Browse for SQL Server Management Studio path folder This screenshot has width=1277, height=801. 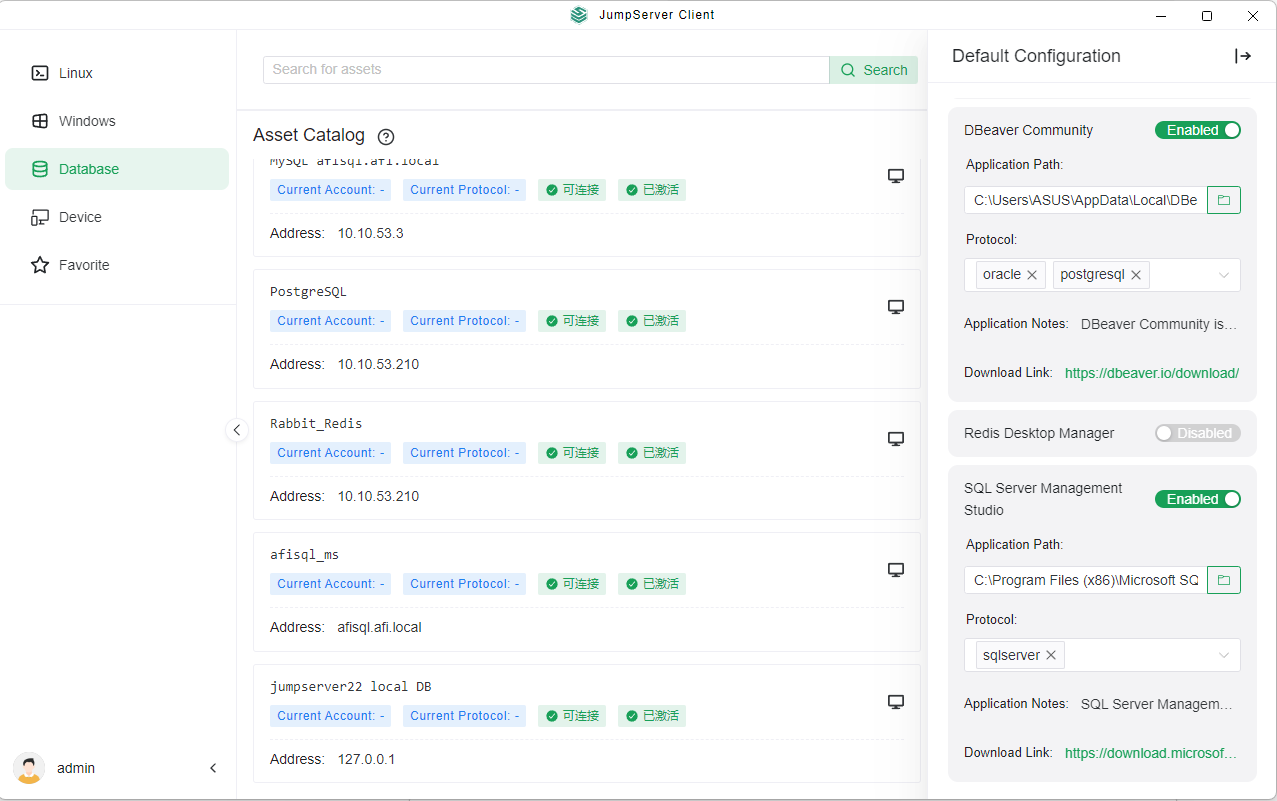[1224, 580]
